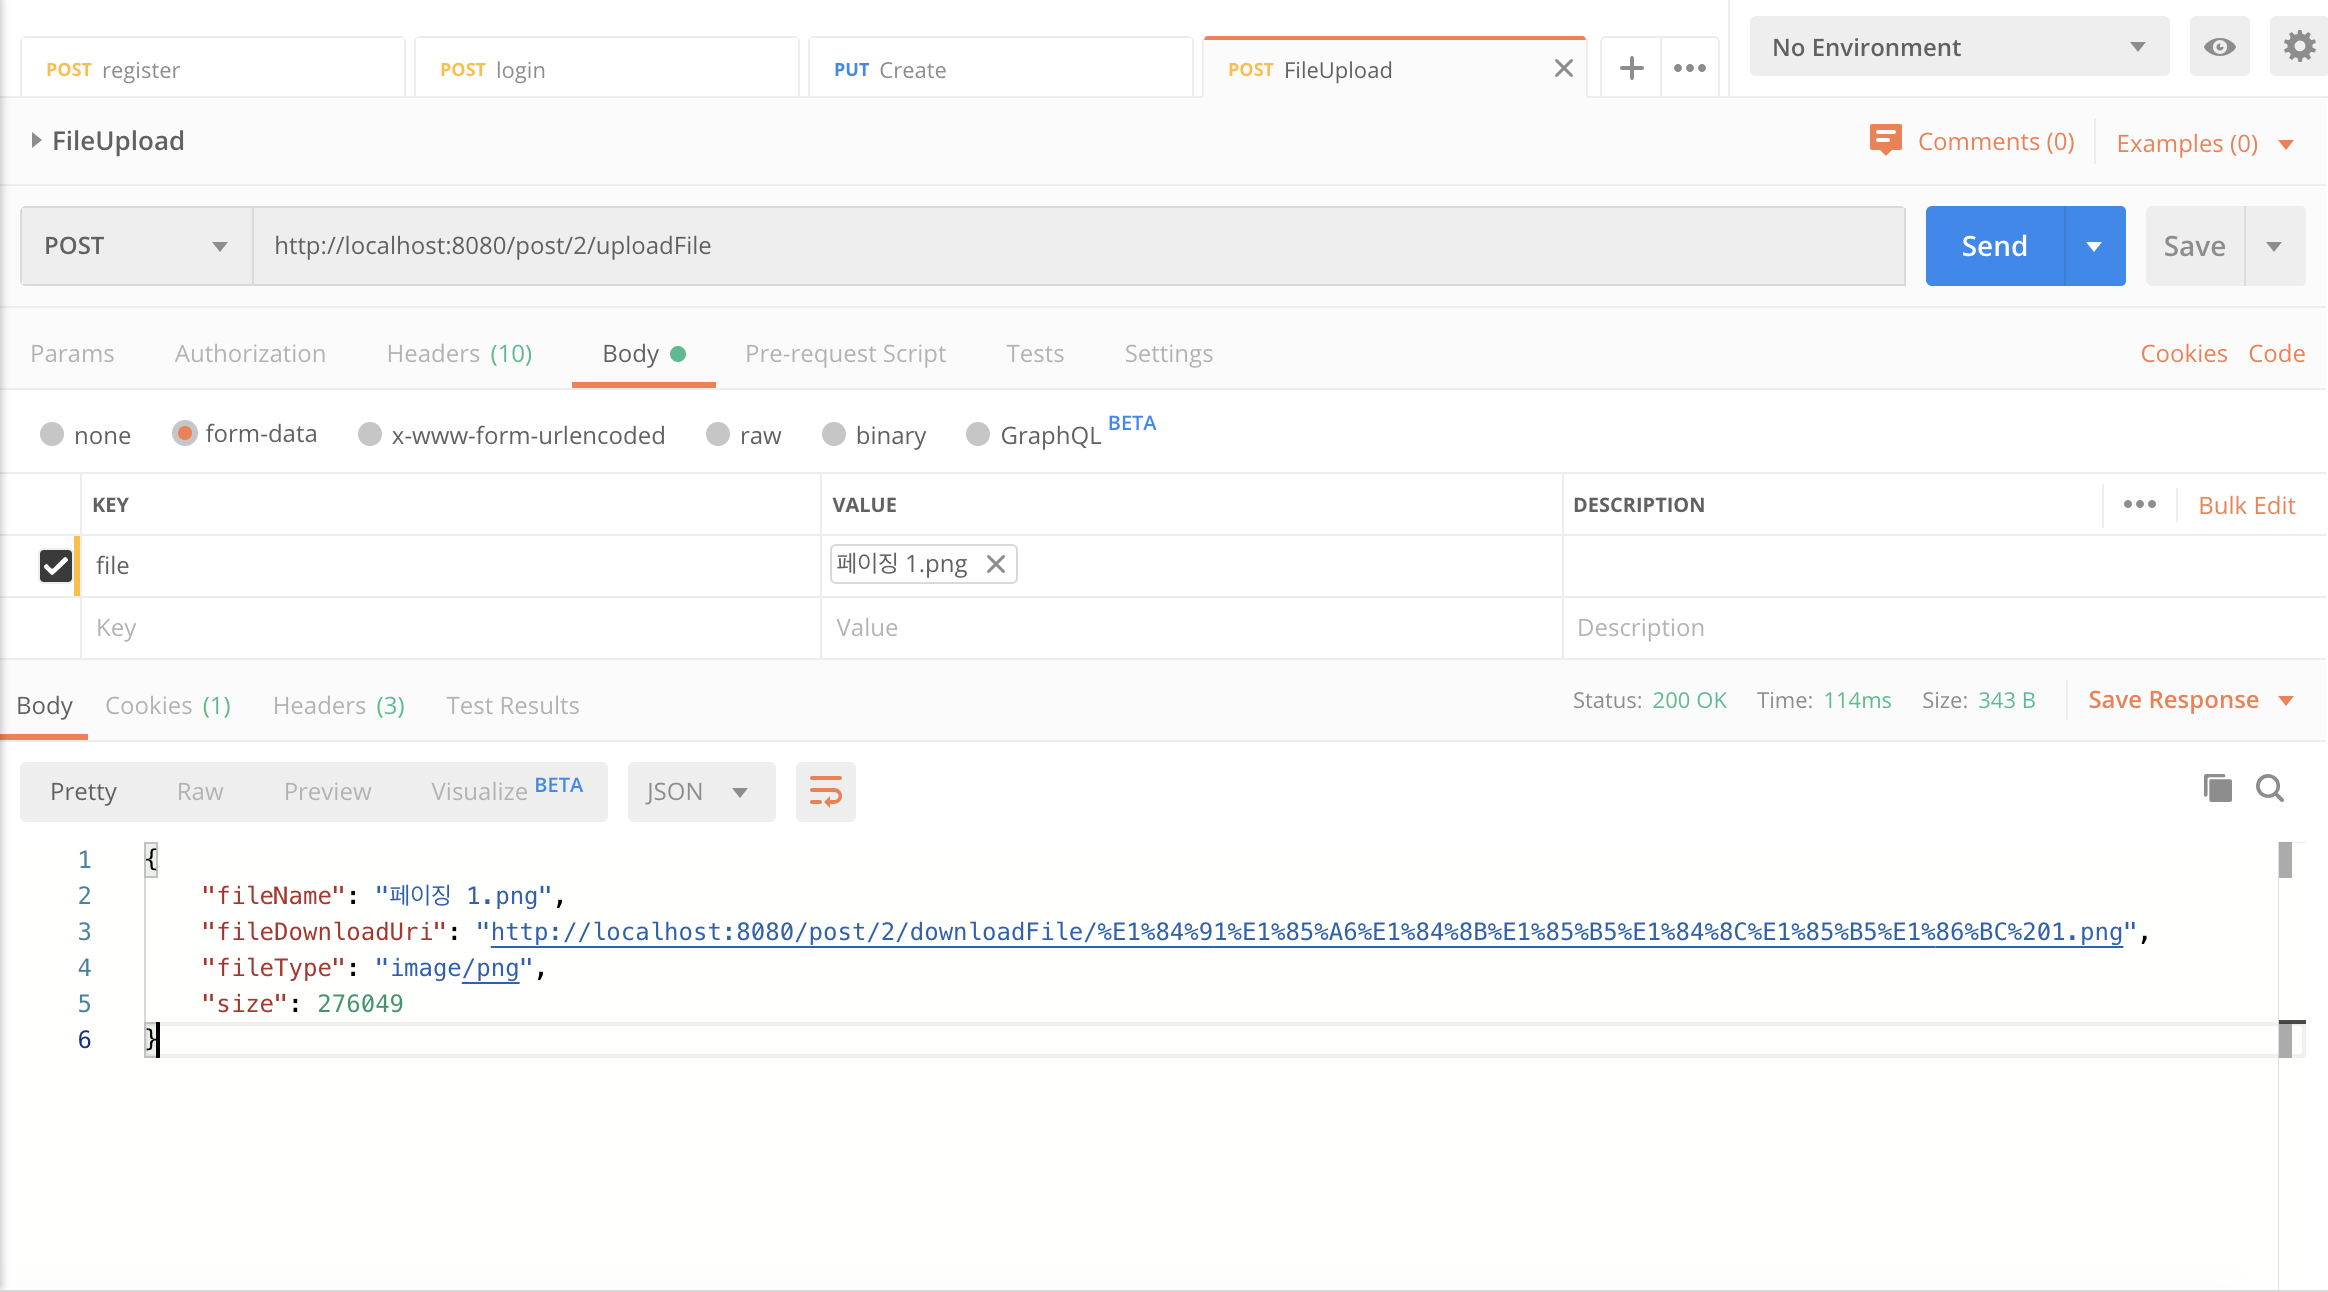This screenshot has height=1292, width=2328.
Task: Open manage environments gear icon
Action: coord(2299,46)
